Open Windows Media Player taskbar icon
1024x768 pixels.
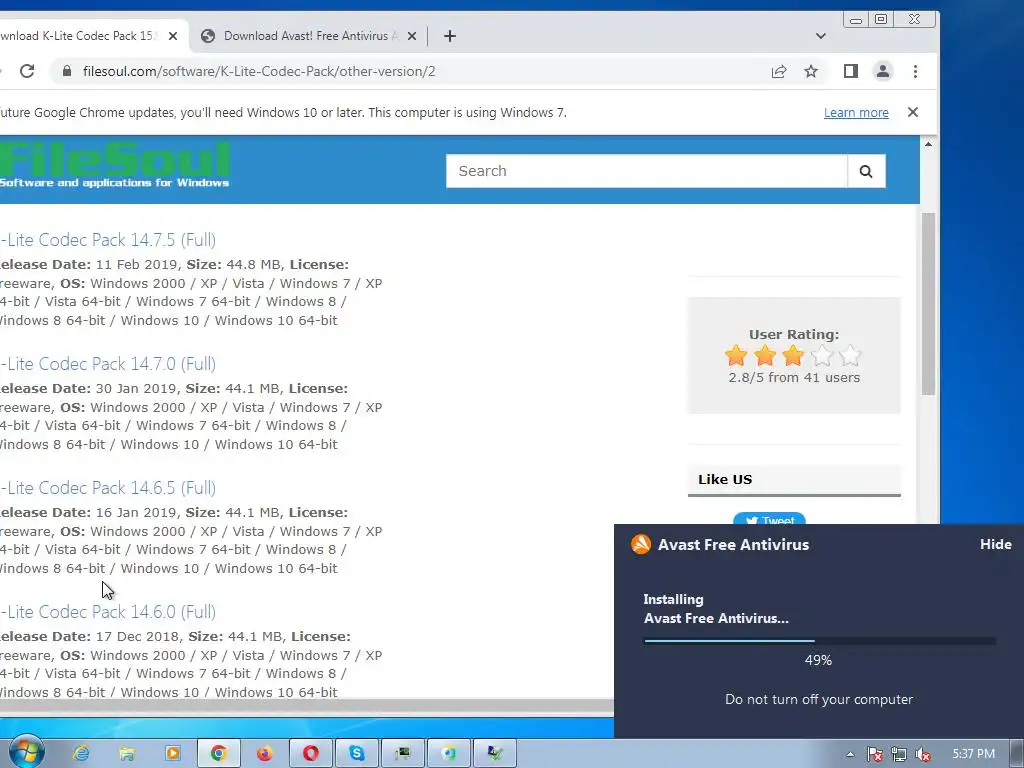173,754
